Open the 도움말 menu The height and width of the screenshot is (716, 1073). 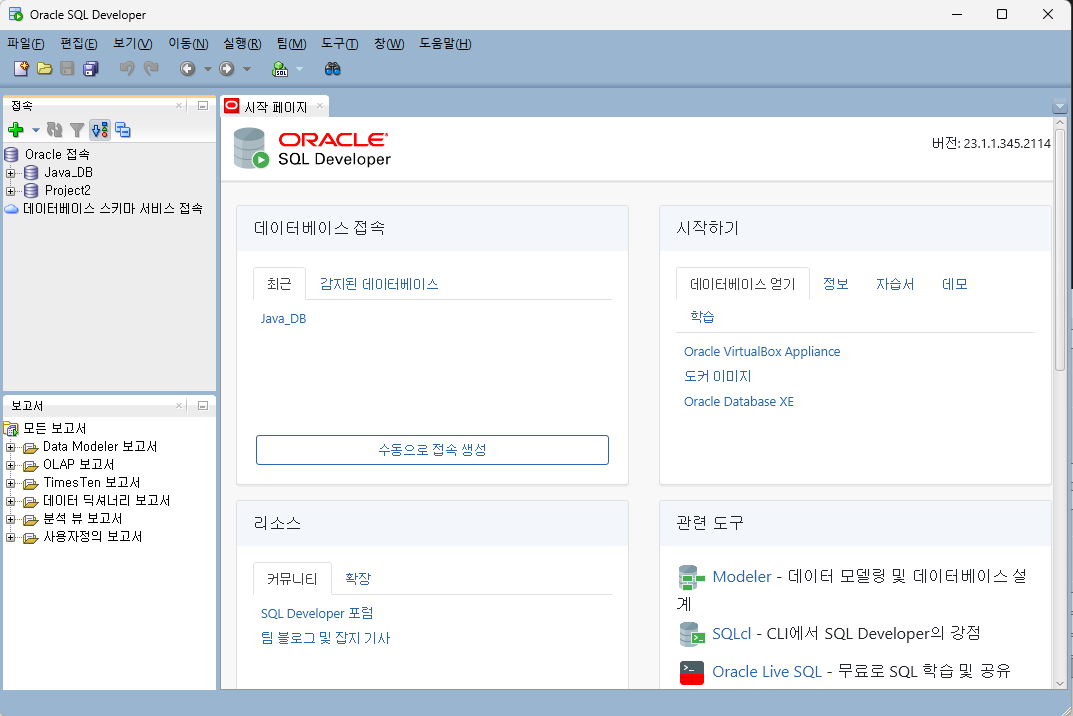(x=445, y=44)
